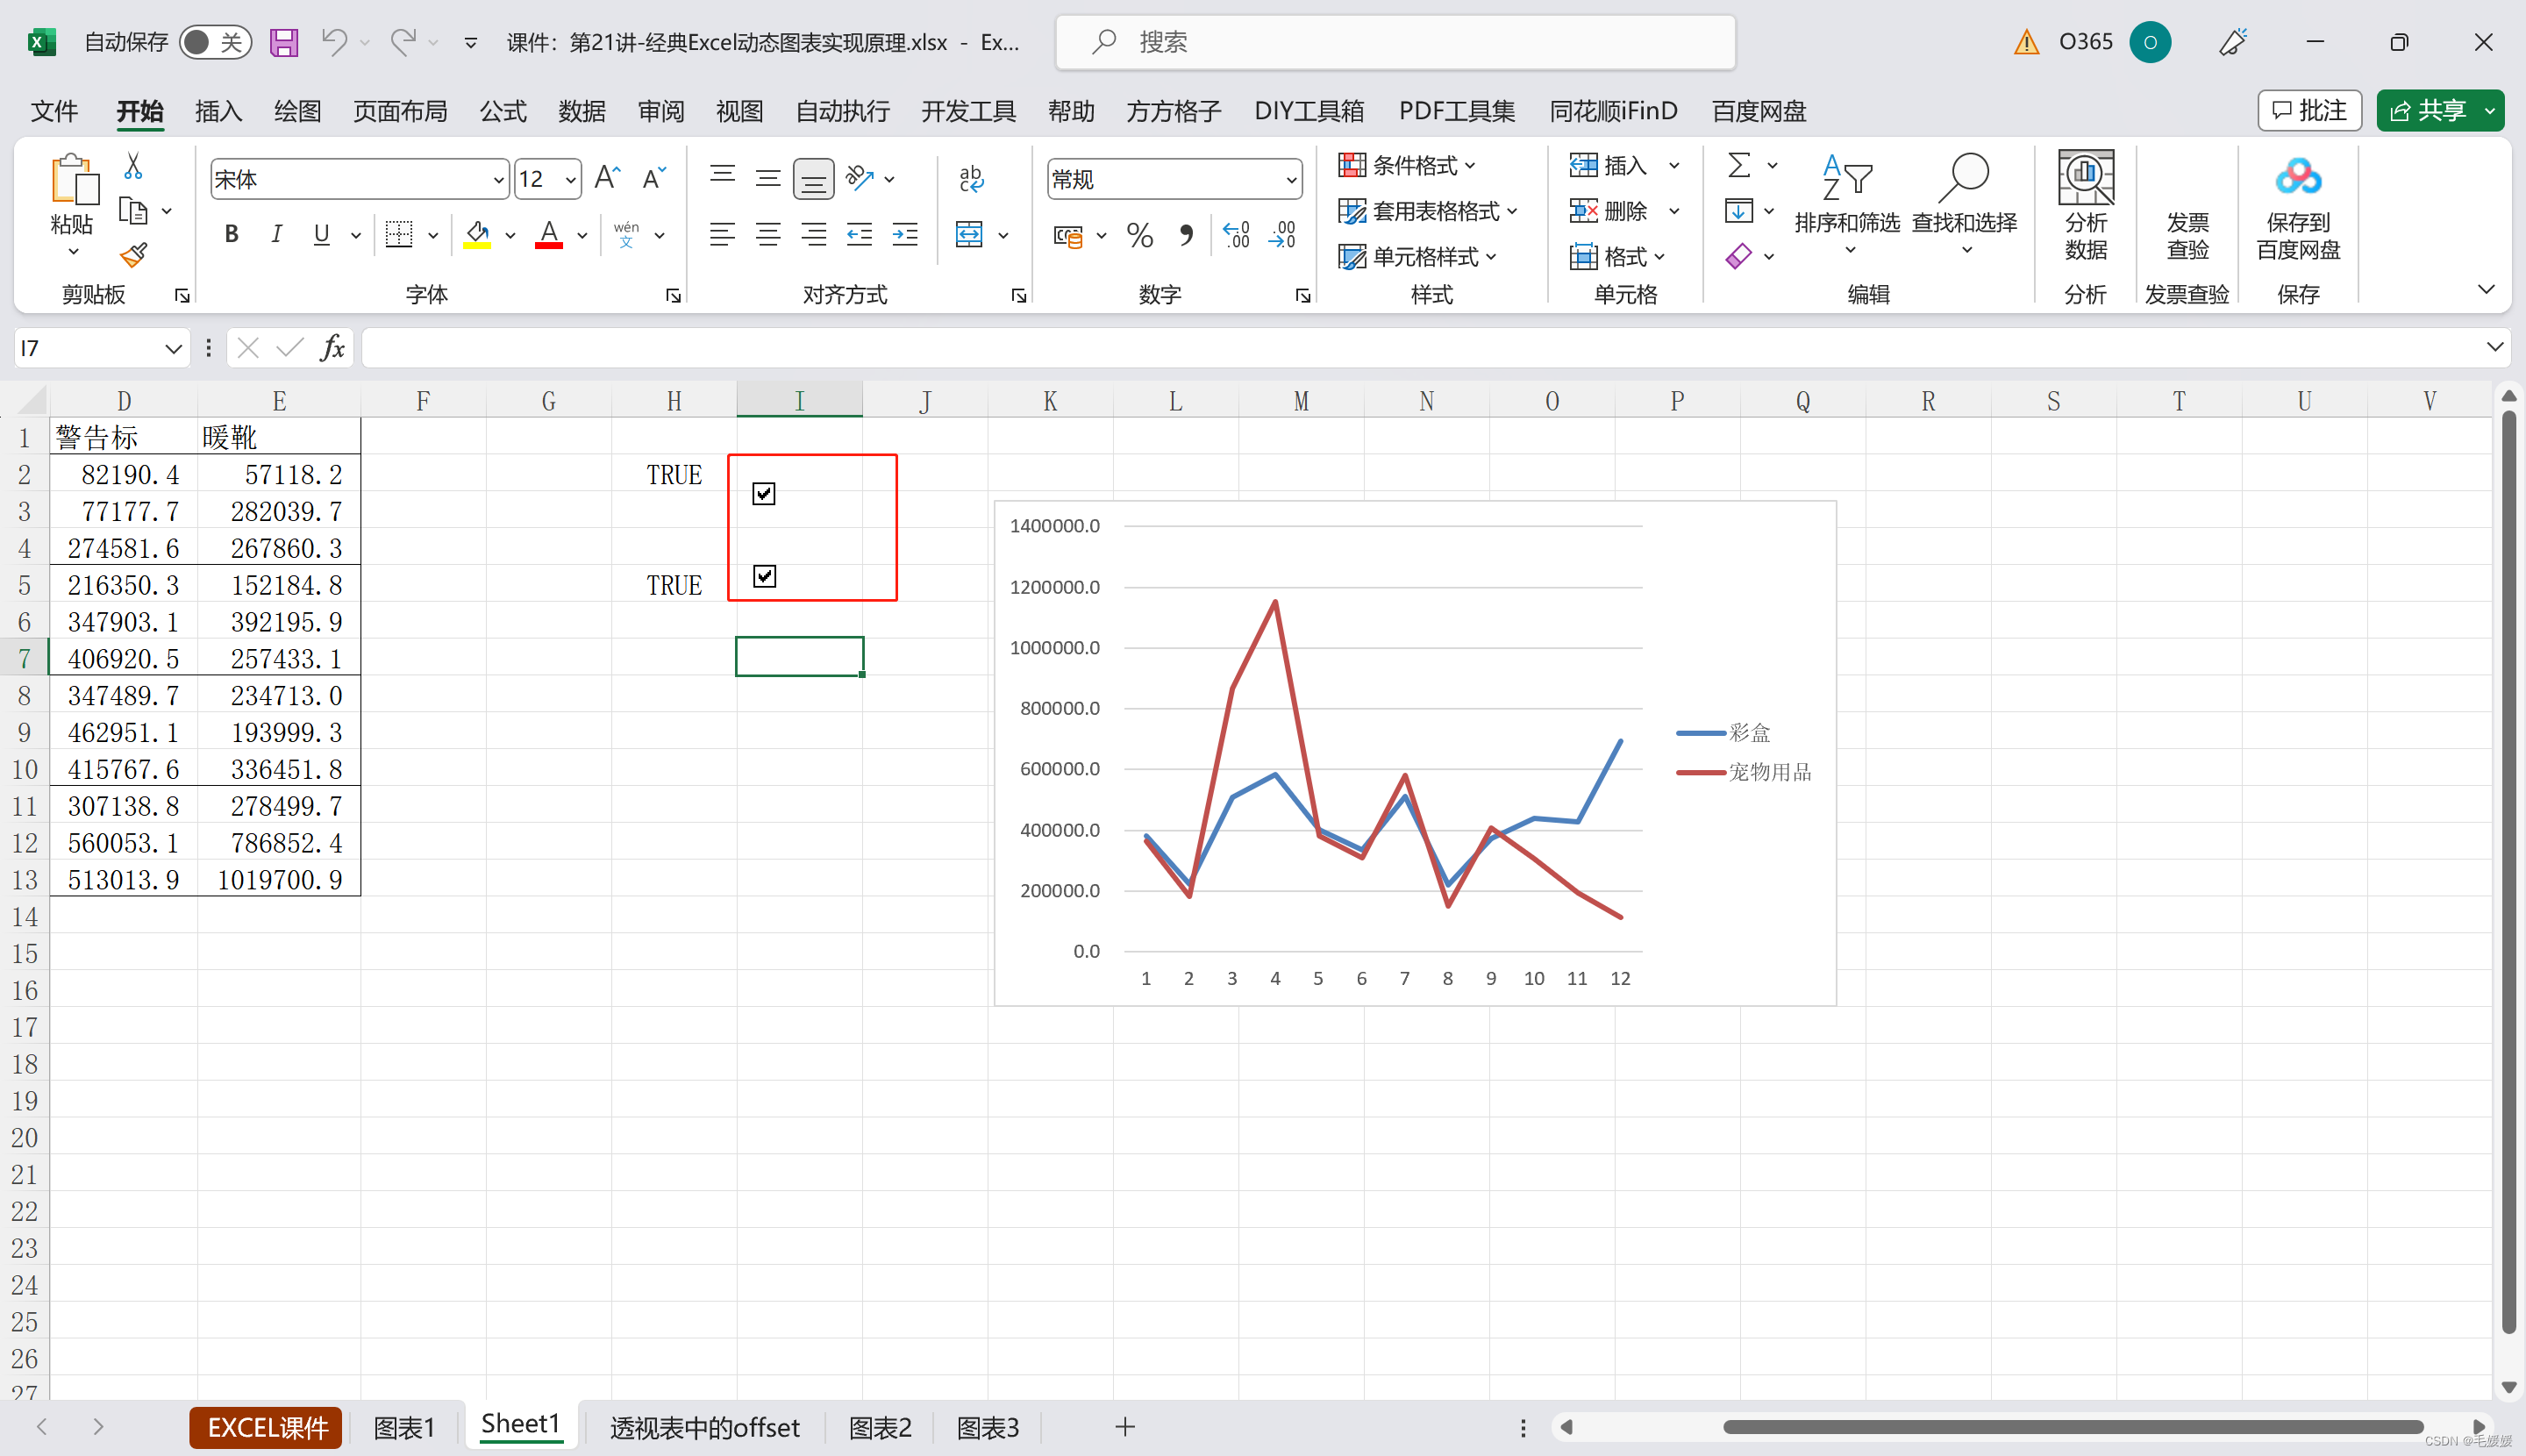Click Decrease Decimal icon
The height and width of the screenshot is (1456, 2526).
[1282, 235]
